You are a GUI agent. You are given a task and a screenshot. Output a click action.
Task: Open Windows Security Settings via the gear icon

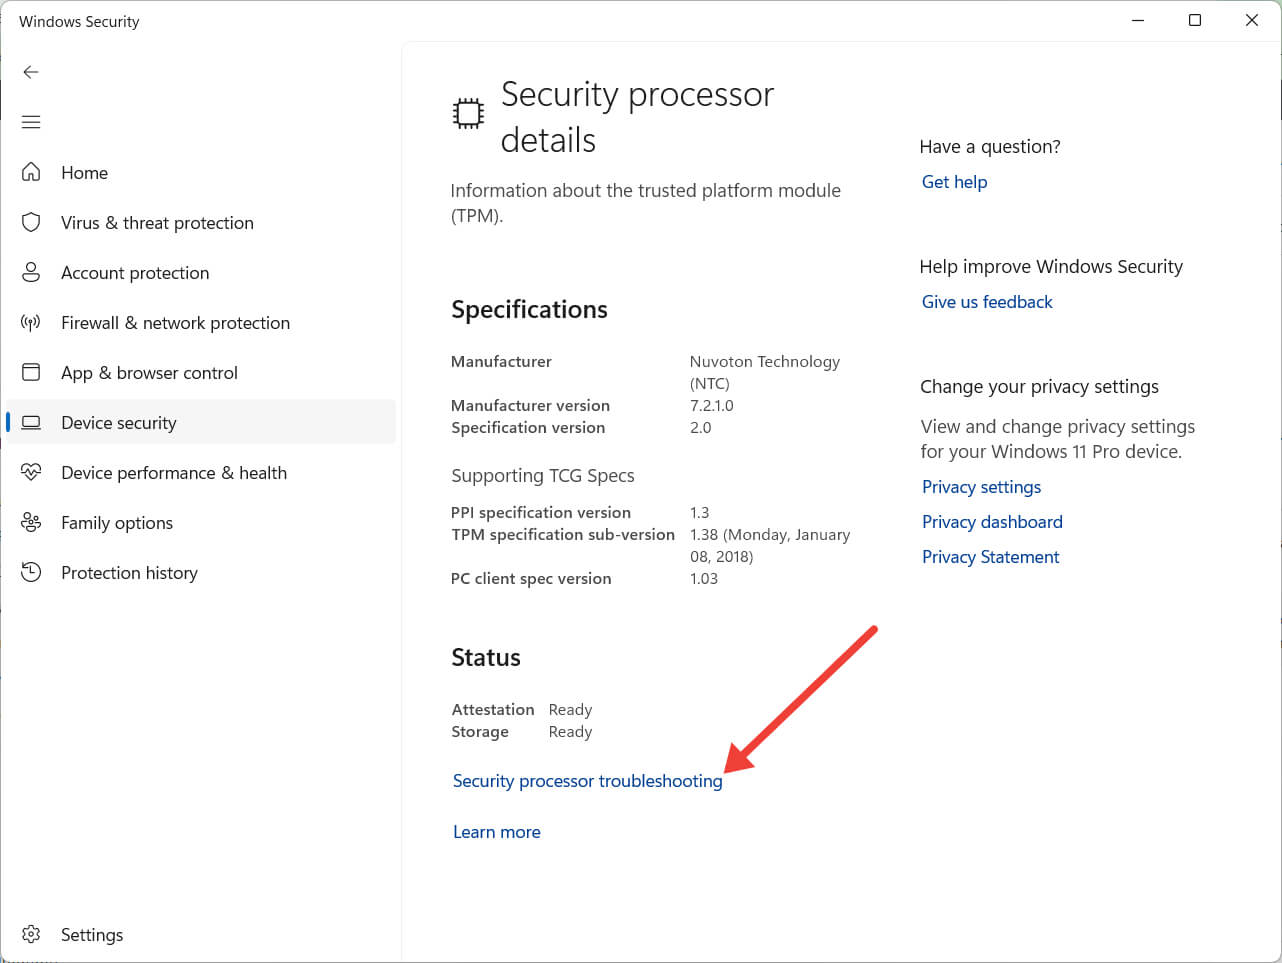coord(31,934)
